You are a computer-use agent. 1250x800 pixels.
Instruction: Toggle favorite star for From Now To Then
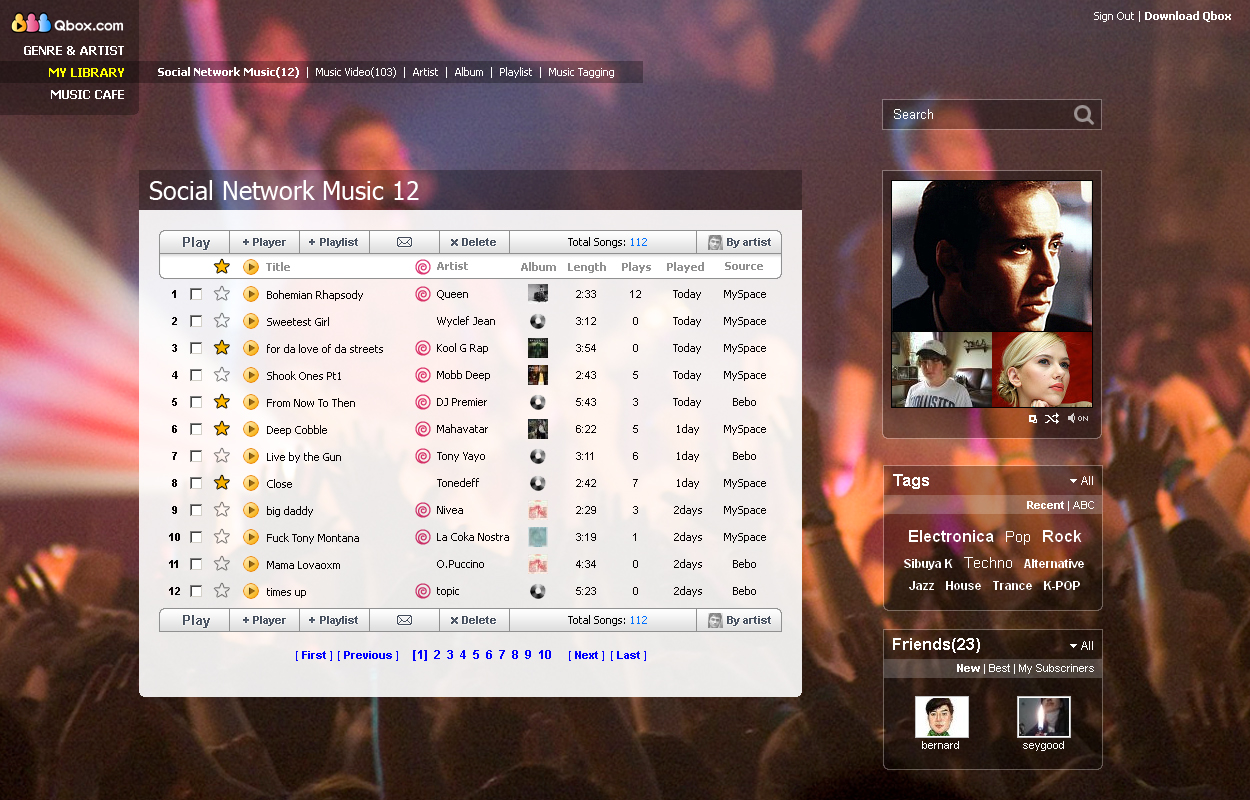point(222,402)
